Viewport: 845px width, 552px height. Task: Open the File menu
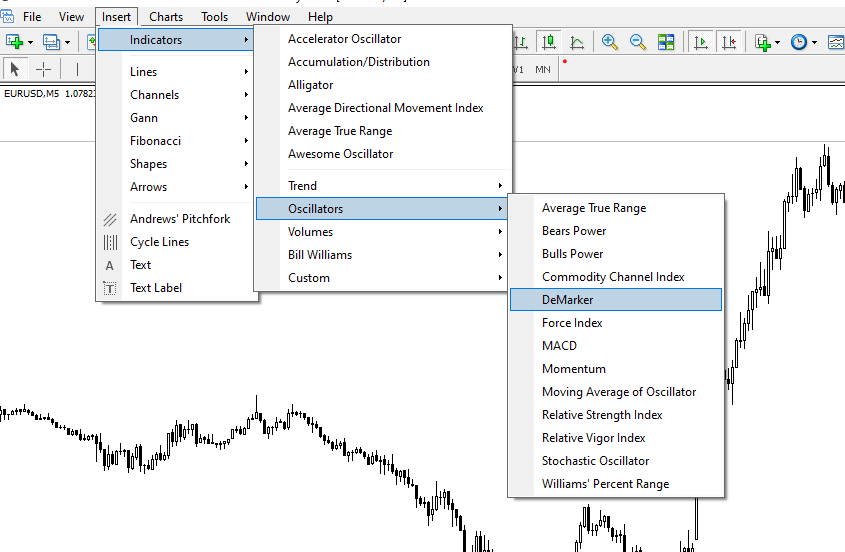pyautogui.click(x=32, y=17)
